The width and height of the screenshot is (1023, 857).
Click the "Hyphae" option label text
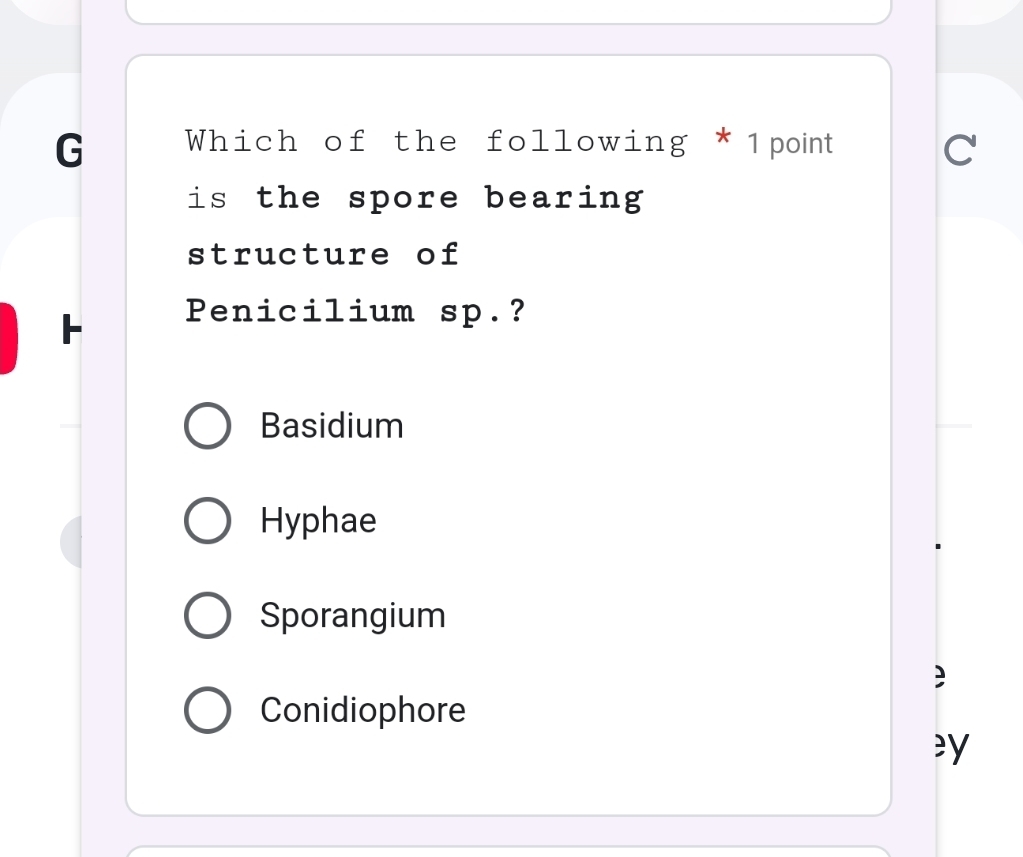point(318,521)
